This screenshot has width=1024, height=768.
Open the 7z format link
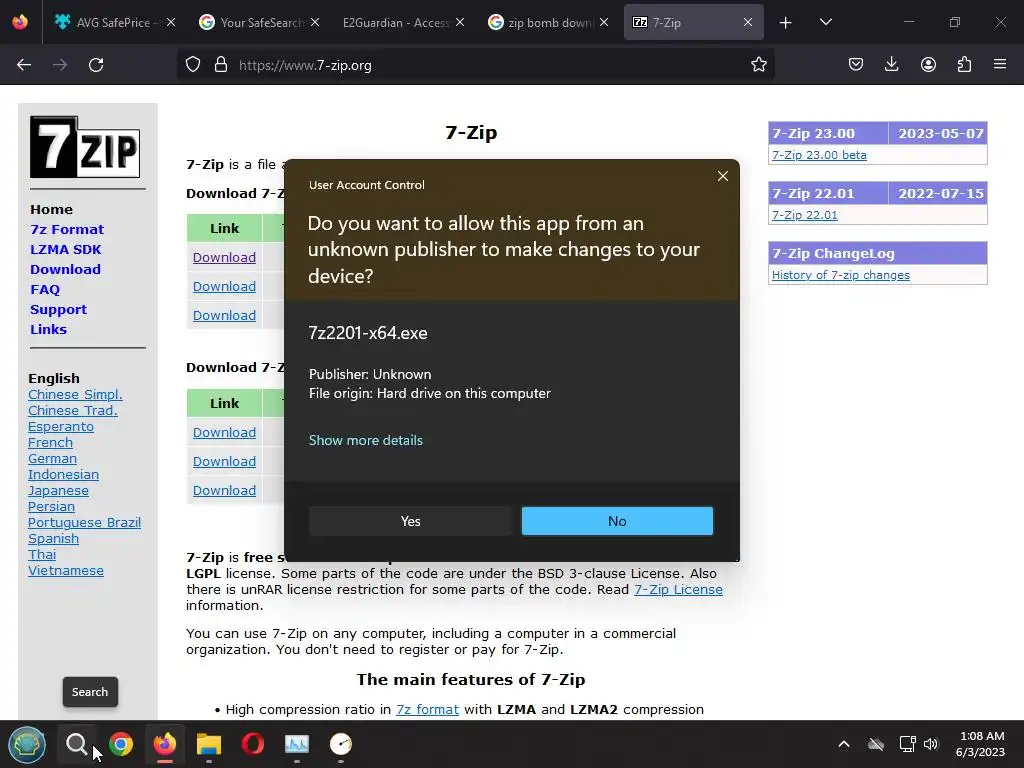click(427, 709)
